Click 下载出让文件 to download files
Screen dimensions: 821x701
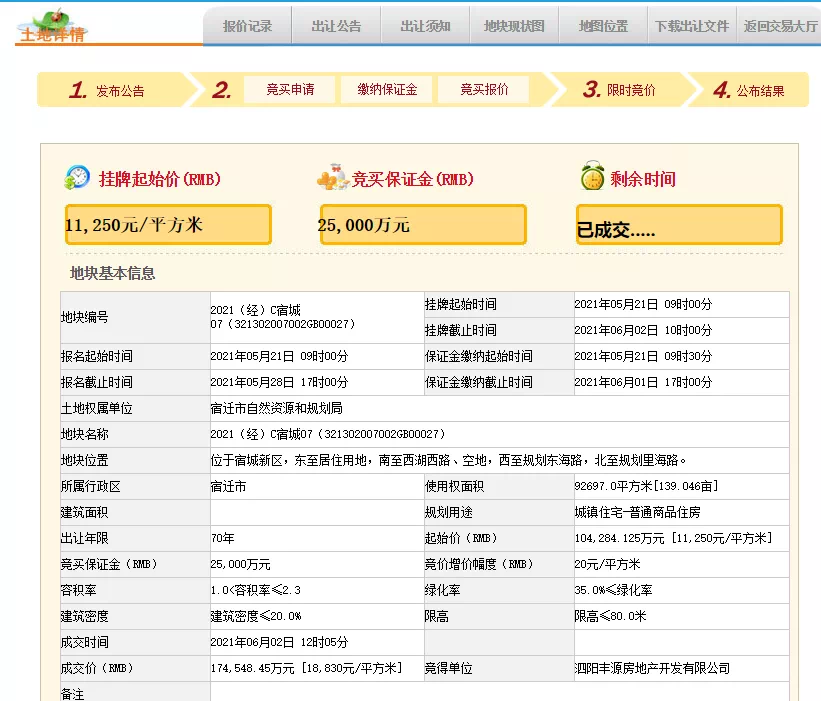pos(692,27)
